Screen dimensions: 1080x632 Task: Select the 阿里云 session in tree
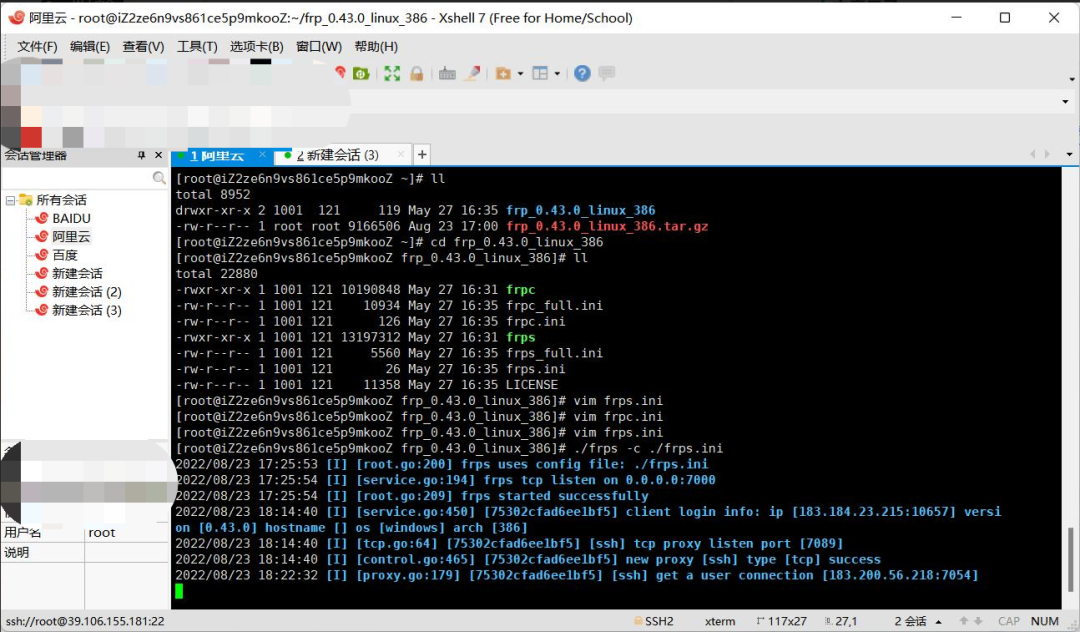[x=71, y=237]
